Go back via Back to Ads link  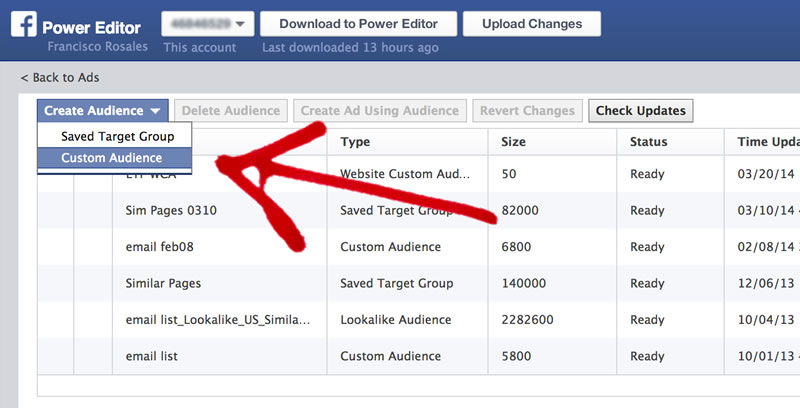60,78
